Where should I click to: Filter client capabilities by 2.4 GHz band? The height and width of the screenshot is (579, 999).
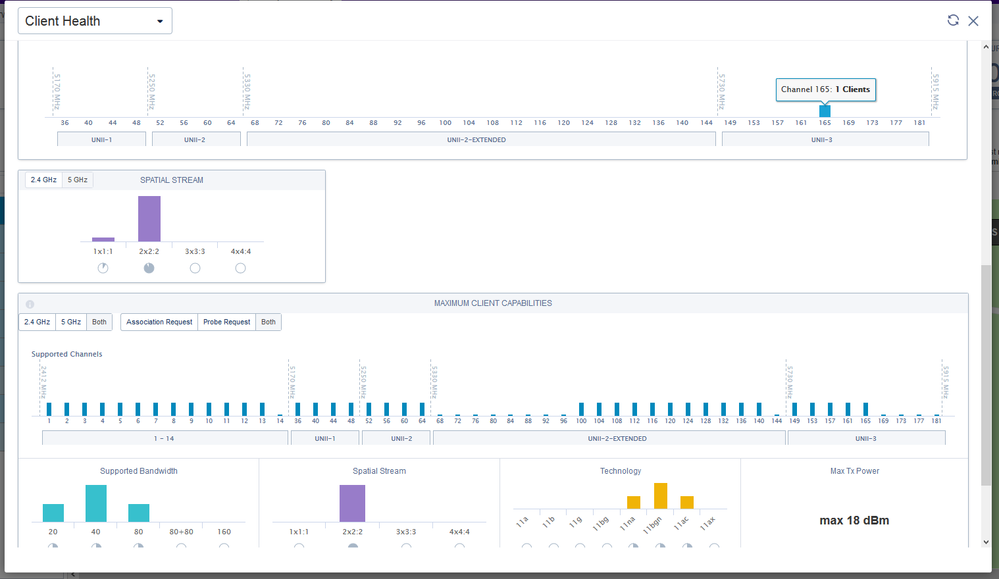point(37,322)
